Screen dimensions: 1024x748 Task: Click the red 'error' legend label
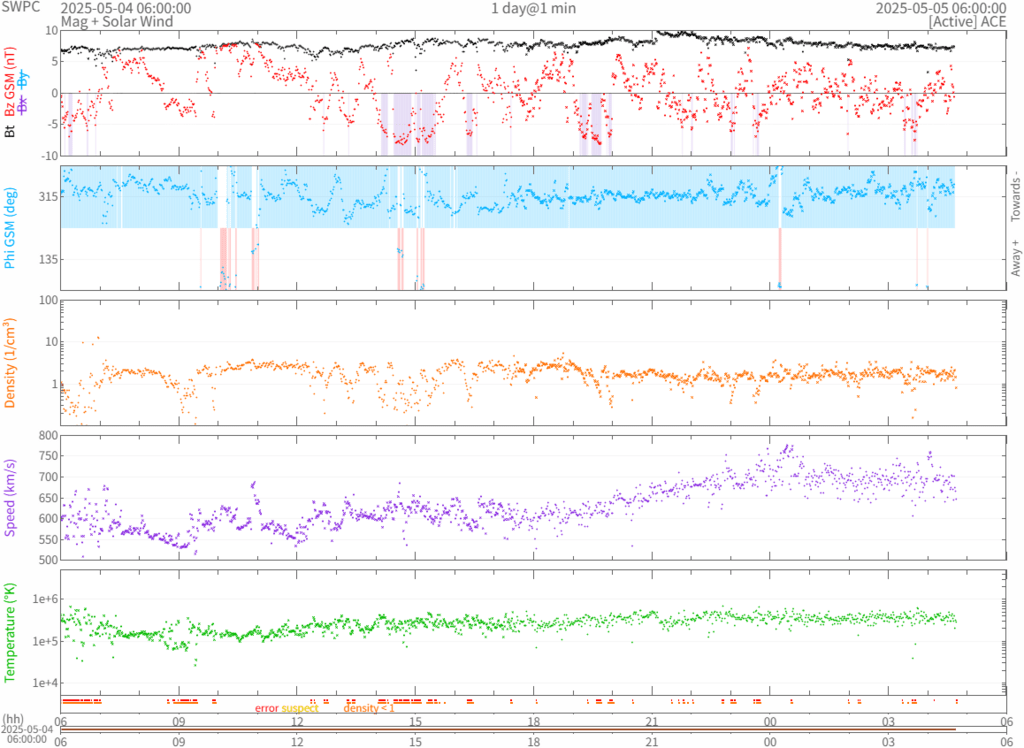tap(266, 708)
